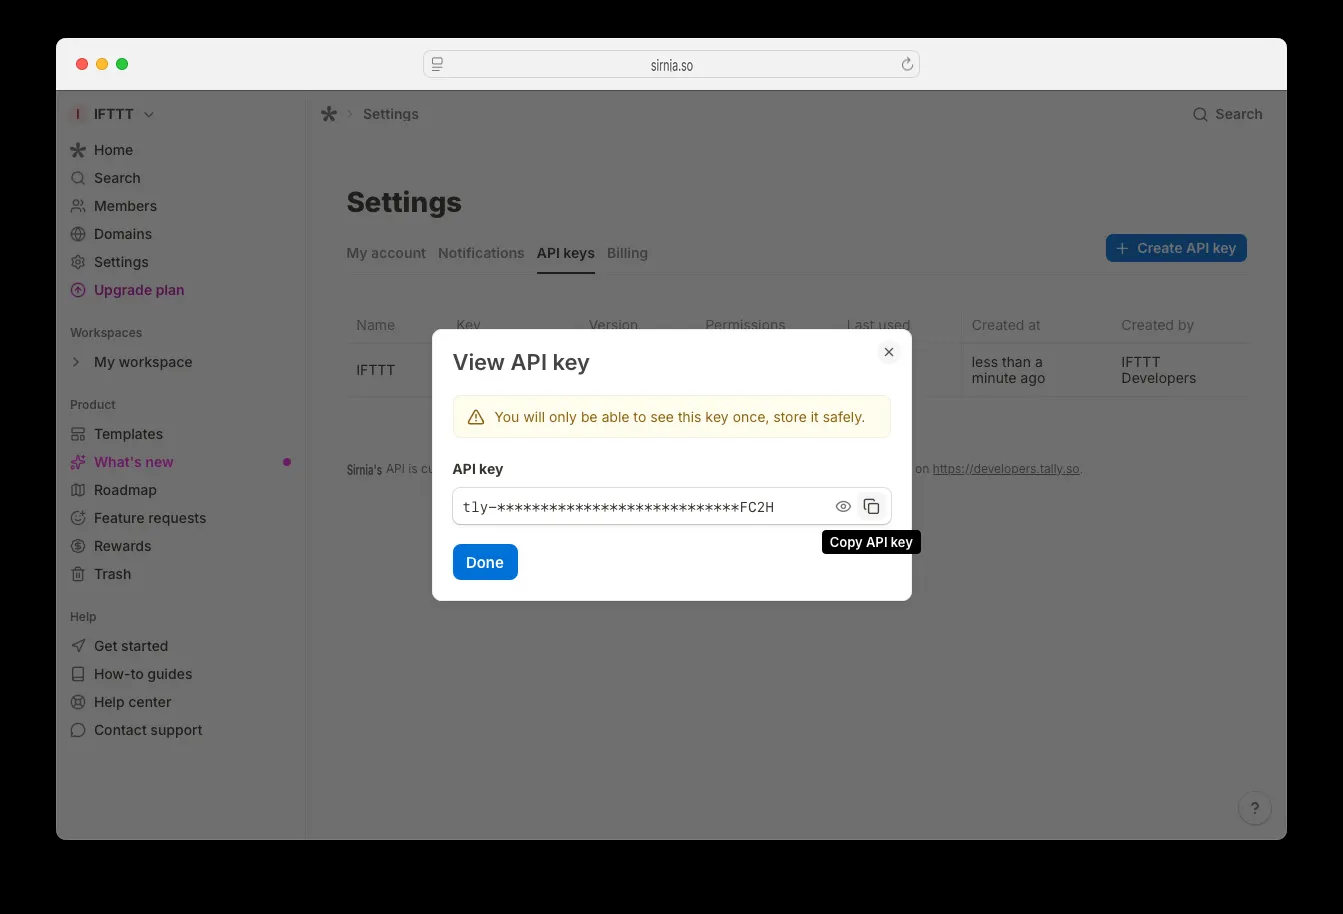Click the Done button
The image size is (1343, 914).
[485, 562]
